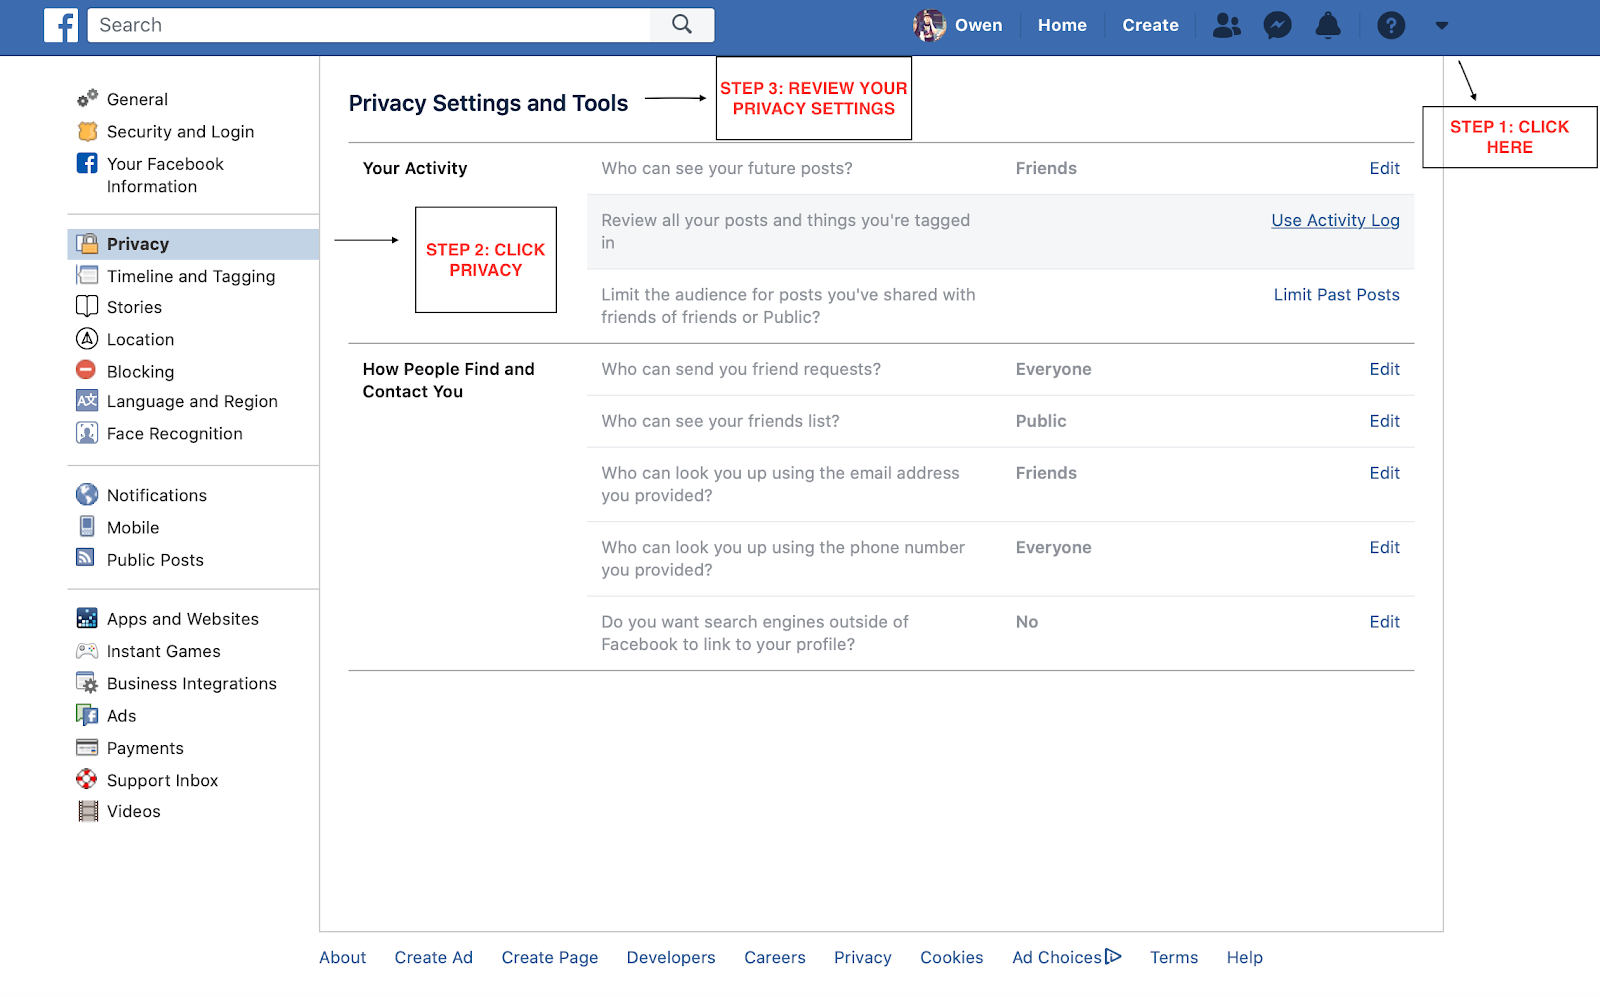The width and height of the screenshot is (1600, 997).
Task: Select Timeline and Tagging settings
Action: [x=191, y=276]
